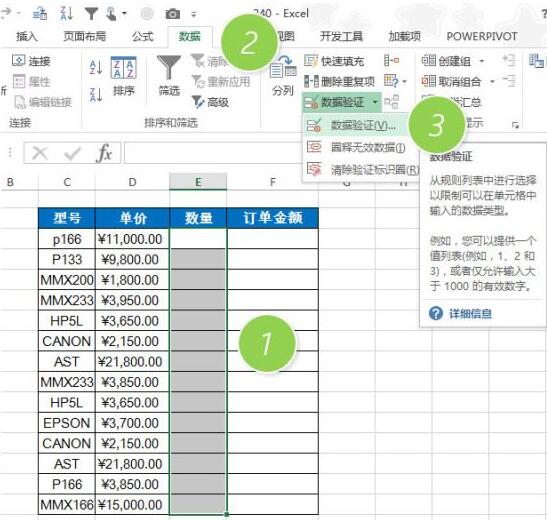Click in the formula bar input

[213, 153]
